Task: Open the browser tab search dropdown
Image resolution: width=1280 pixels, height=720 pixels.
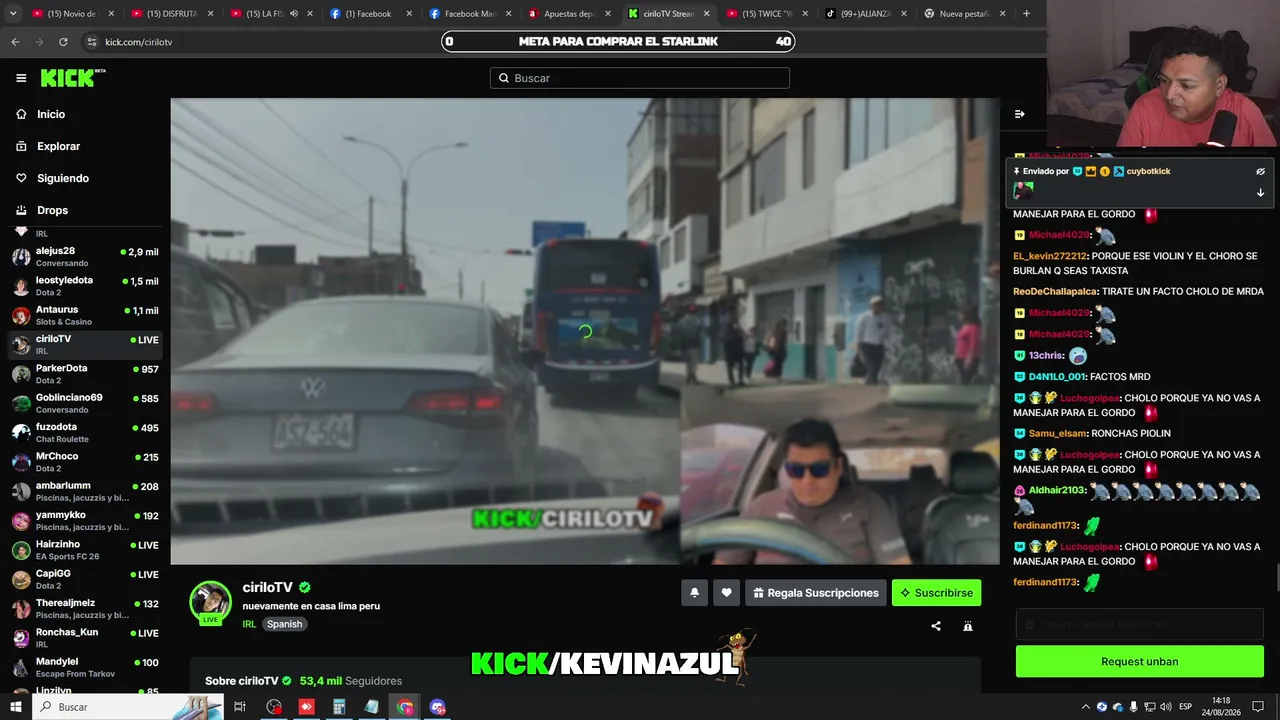Action: pos(13,14)
